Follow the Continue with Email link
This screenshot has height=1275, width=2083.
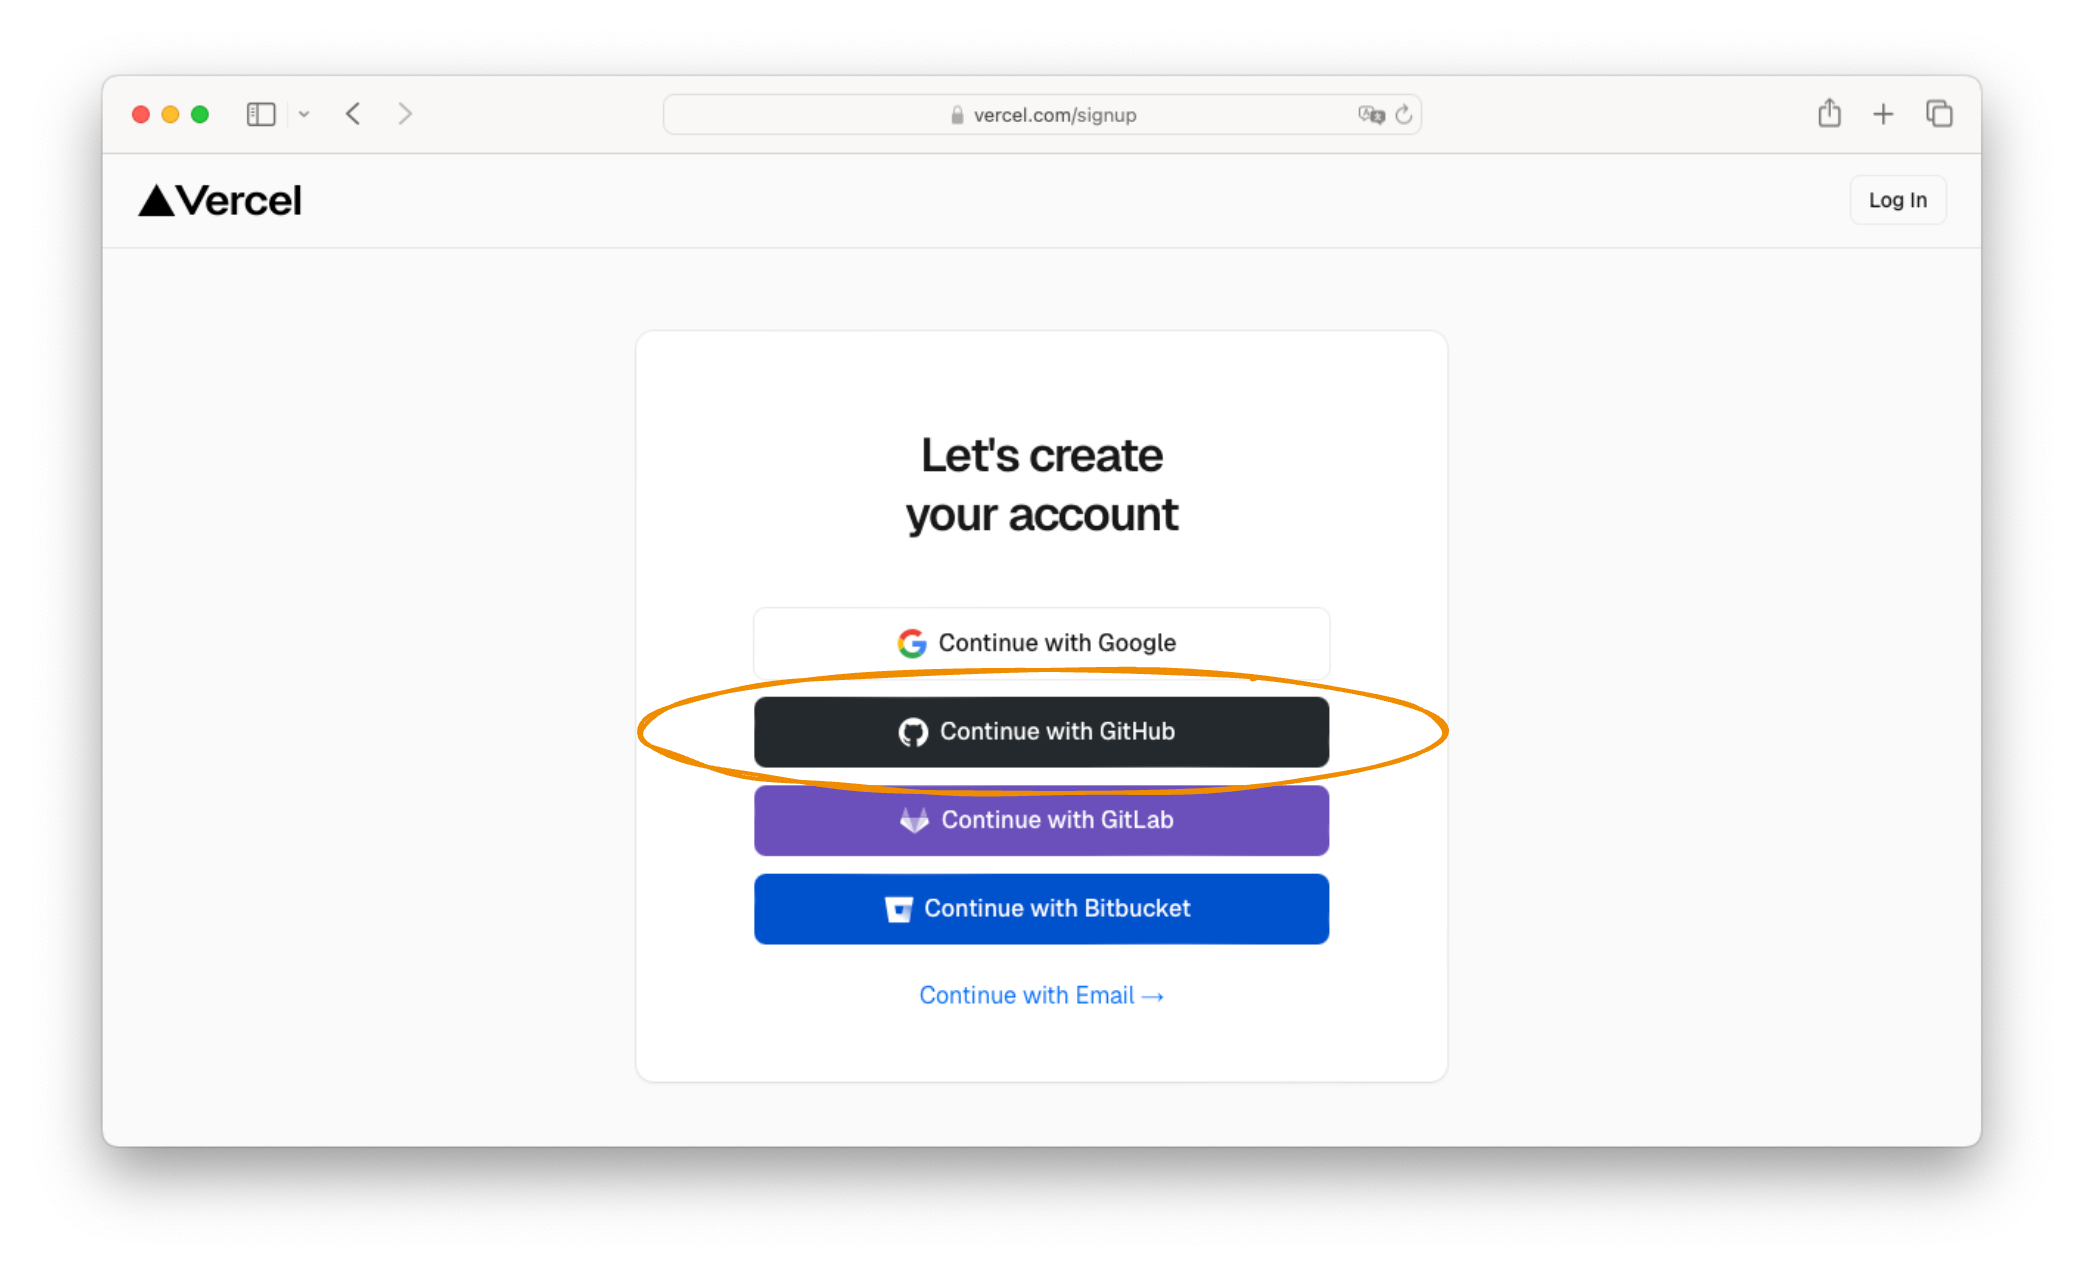click(x=1041, y=994)
